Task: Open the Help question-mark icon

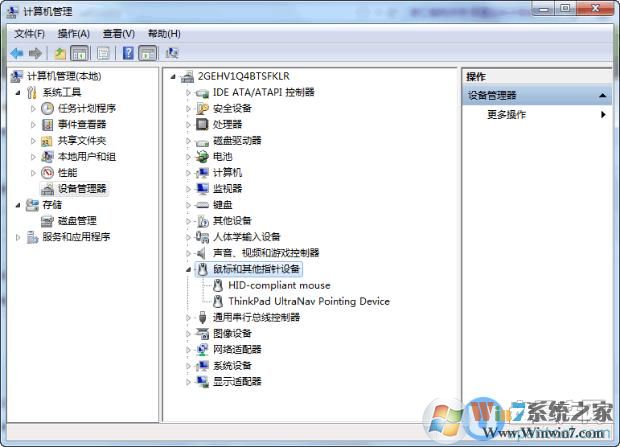Action: click(128, 53)
